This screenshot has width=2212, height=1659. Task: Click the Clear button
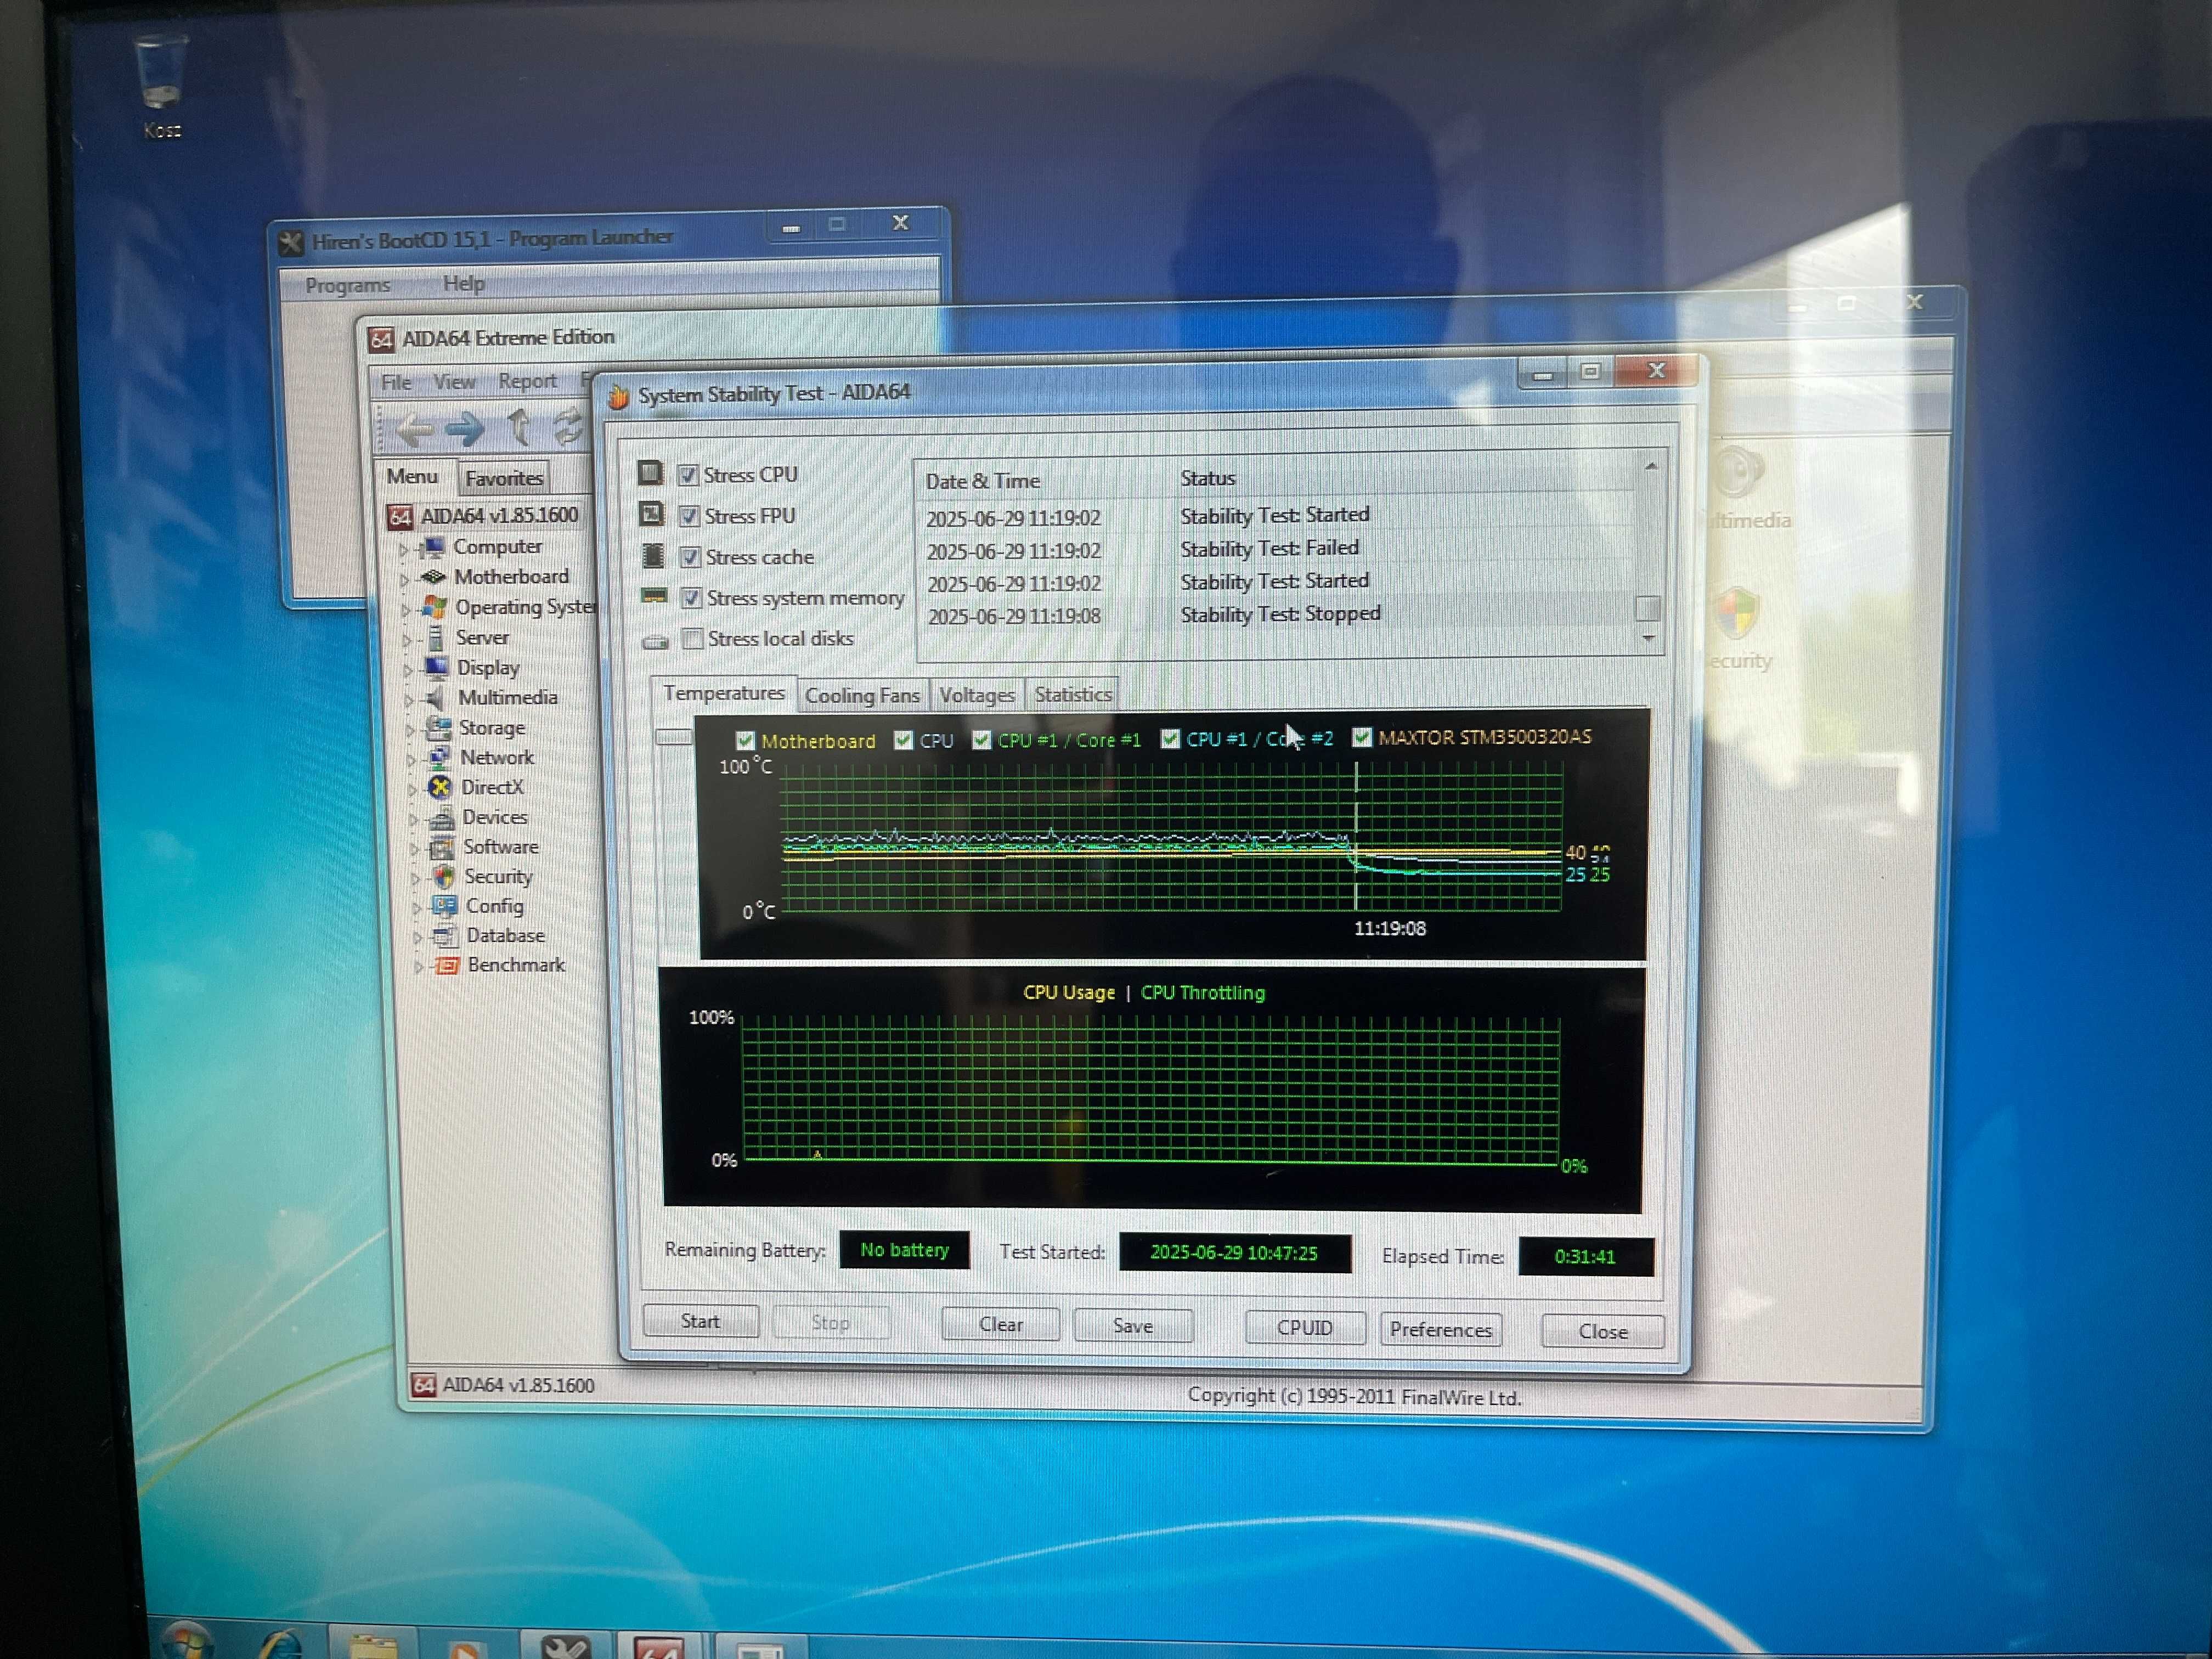pos(1000,1325)
